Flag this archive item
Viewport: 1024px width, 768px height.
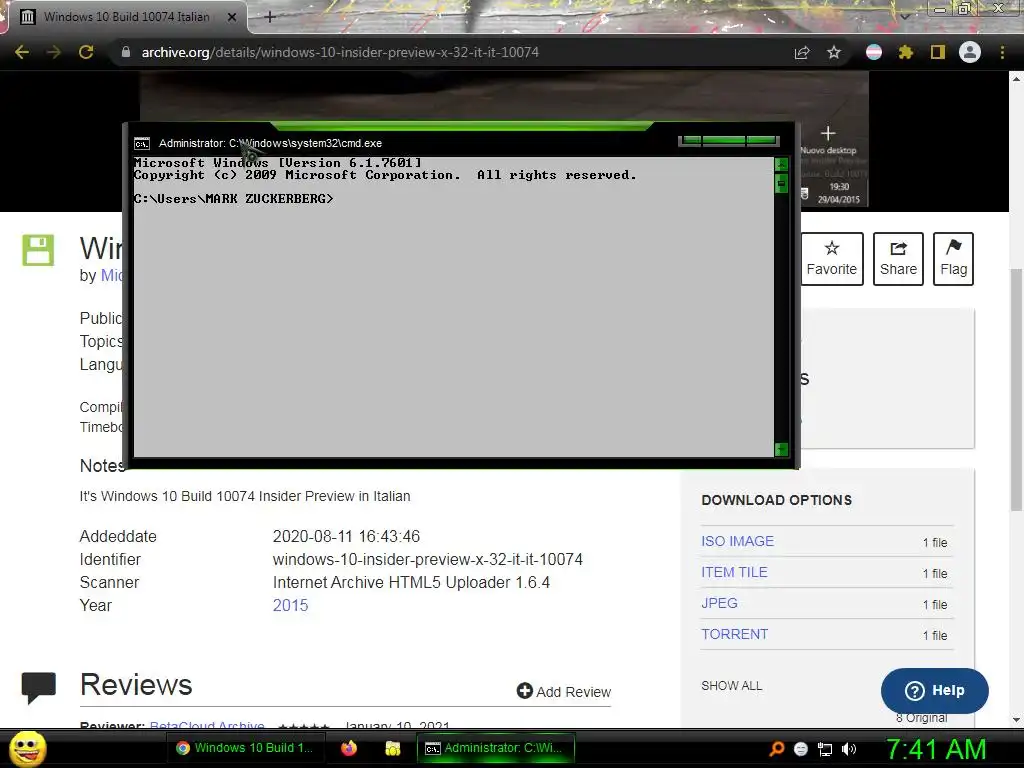tap(953, 259)
